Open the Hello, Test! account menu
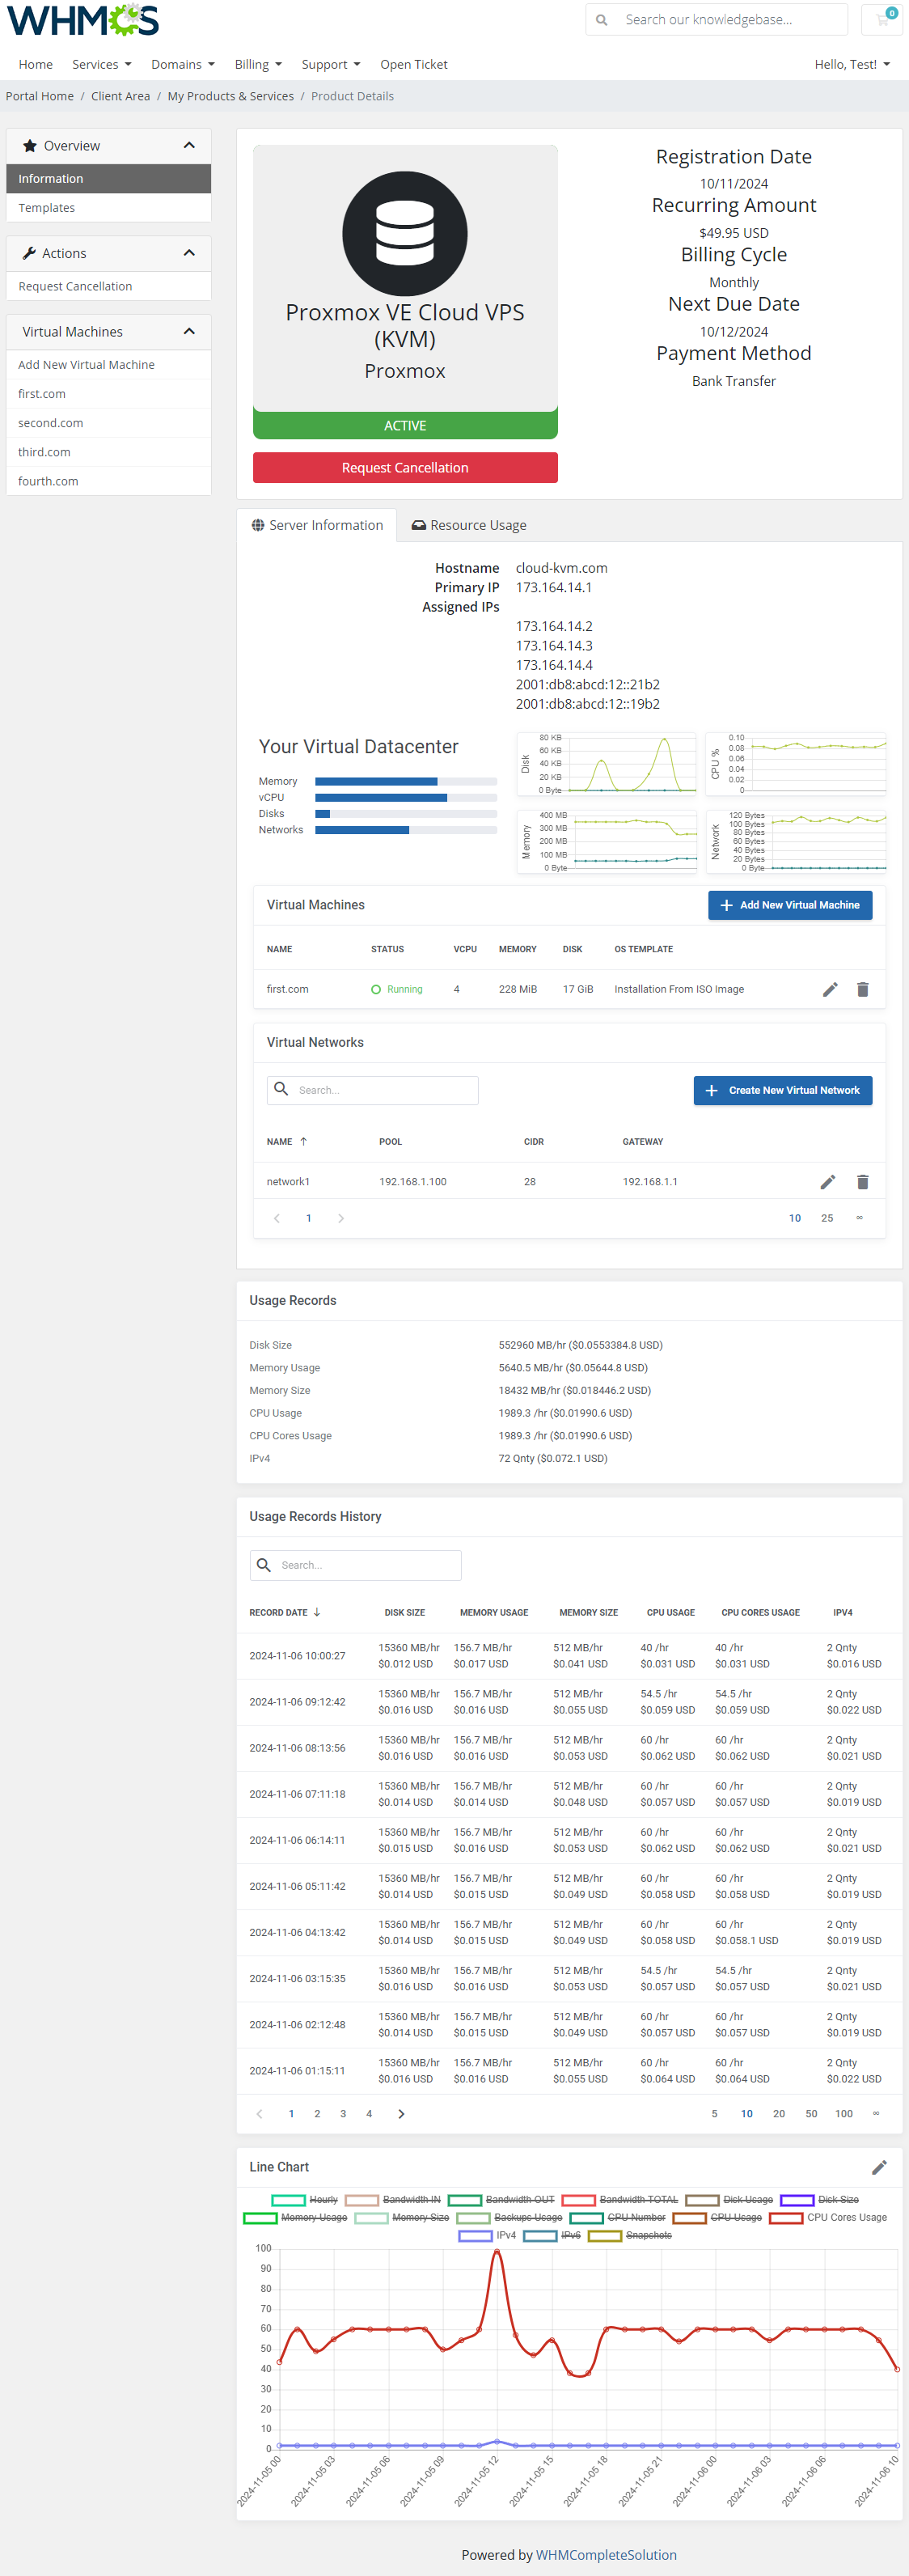Image resolution: width=909 pixels, height=2576 pixels. coord(852,64)
